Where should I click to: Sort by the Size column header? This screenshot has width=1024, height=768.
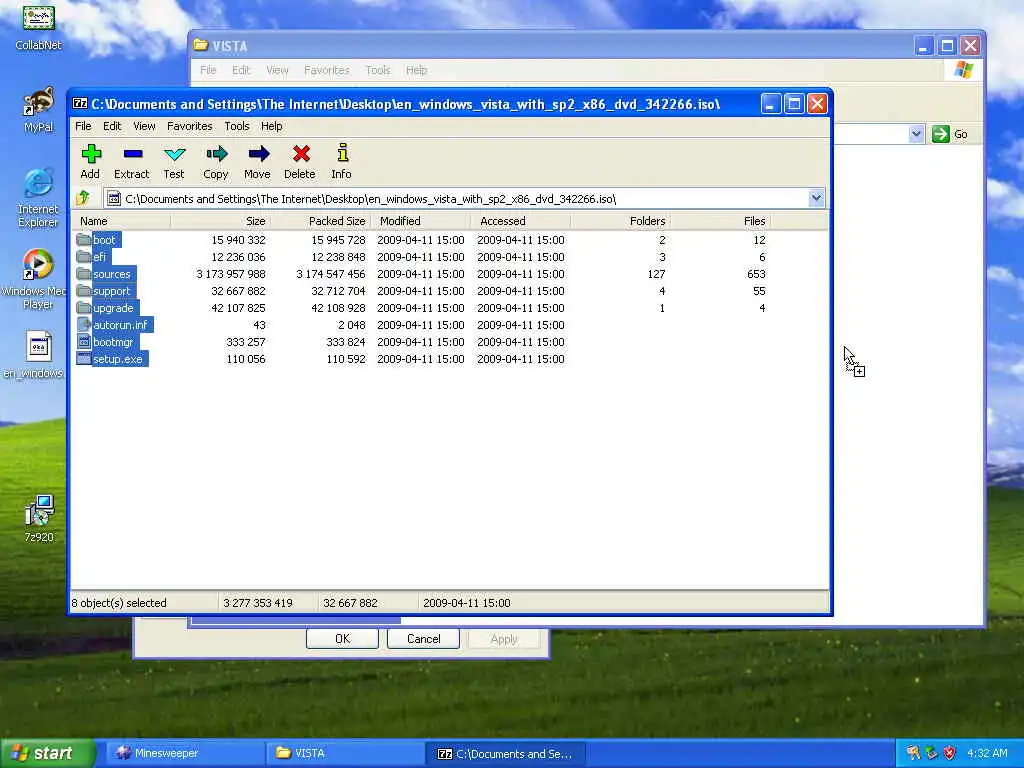pos(221,221)
